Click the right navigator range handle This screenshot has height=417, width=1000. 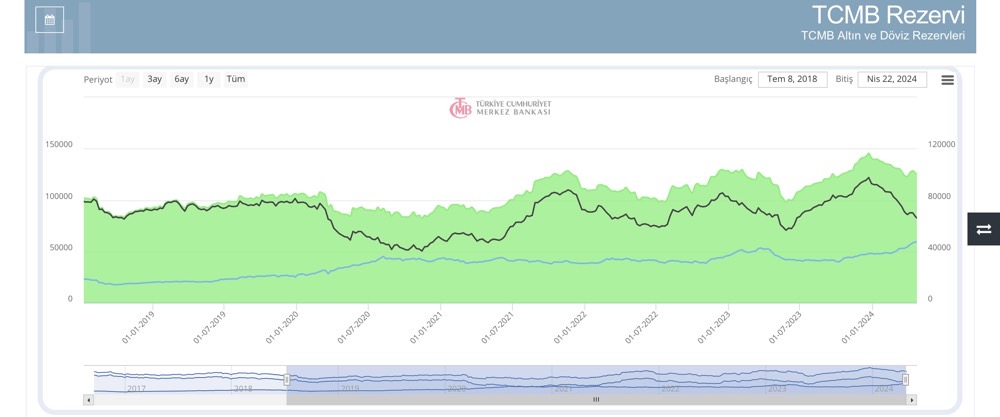tap(906, 379)
